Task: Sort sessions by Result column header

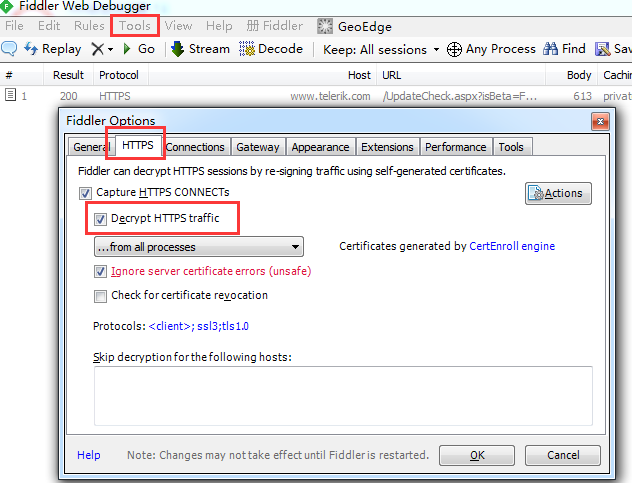Action: 69,75
